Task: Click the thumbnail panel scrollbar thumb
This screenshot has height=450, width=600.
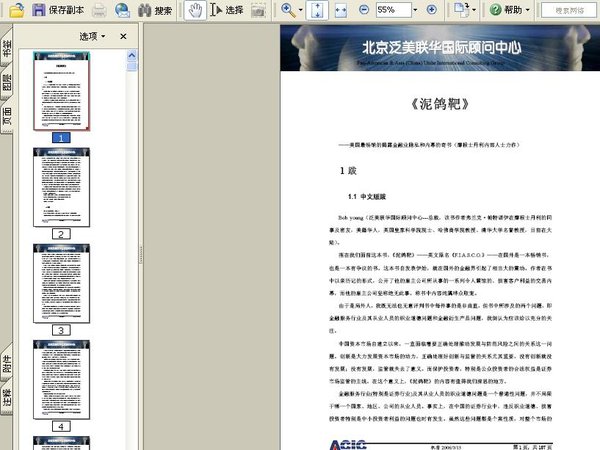Action: coord(132,67)
